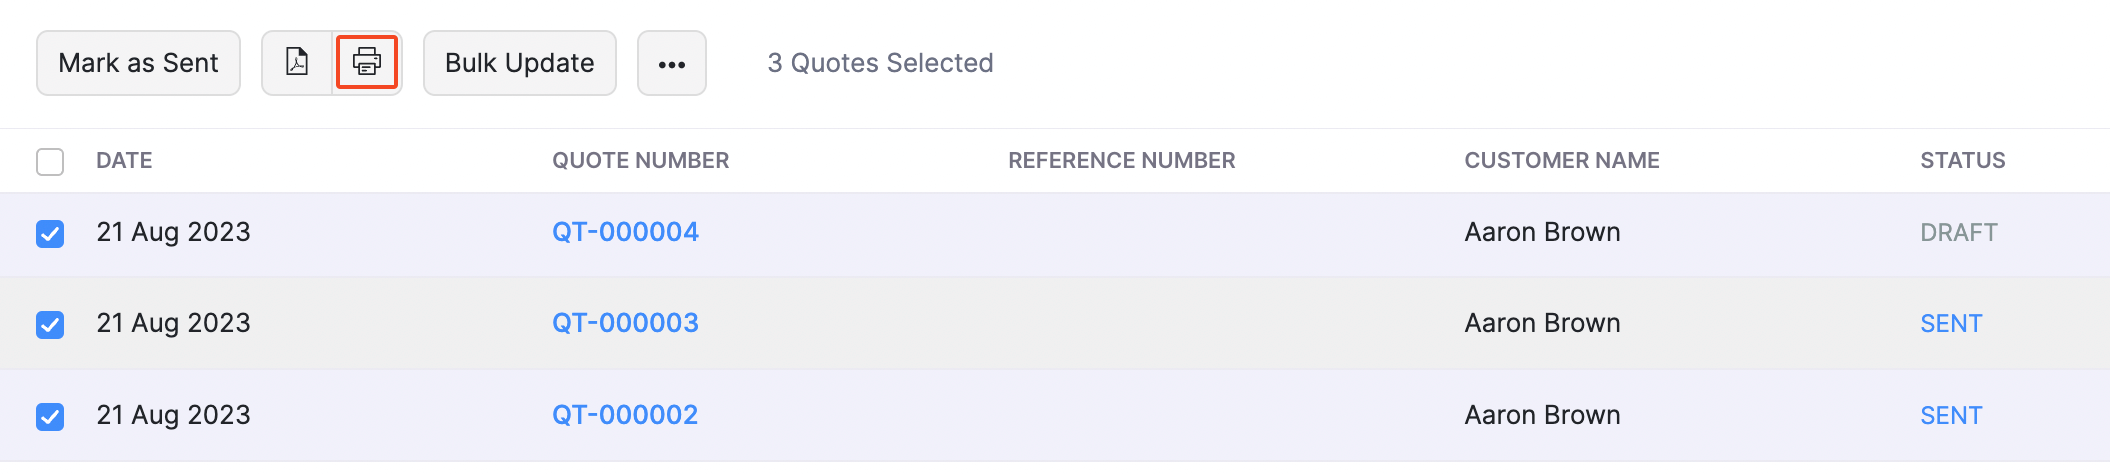This screenshot has width=2110, height=474.
Task: Sort by the Quote Number column header
Action: pos(640,160)
